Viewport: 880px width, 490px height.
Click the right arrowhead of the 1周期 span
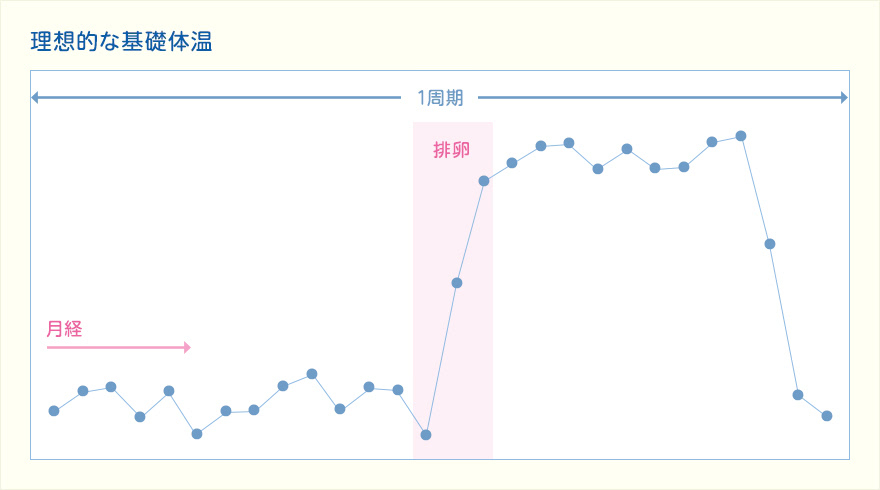(x=843, y=98)
